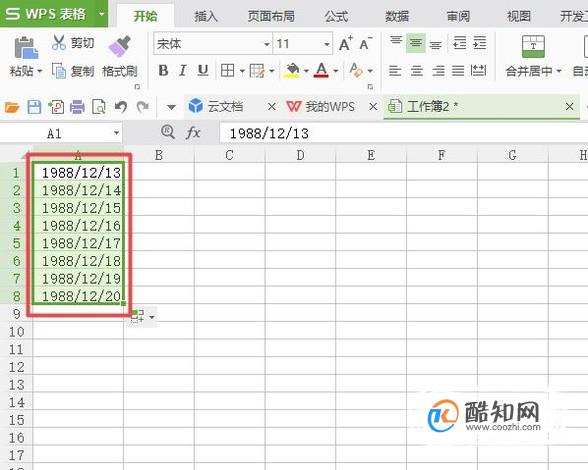The width and height of the screenshot is (588, 470).
Task: Click the 粘贴 paste button
Action: 26,56
